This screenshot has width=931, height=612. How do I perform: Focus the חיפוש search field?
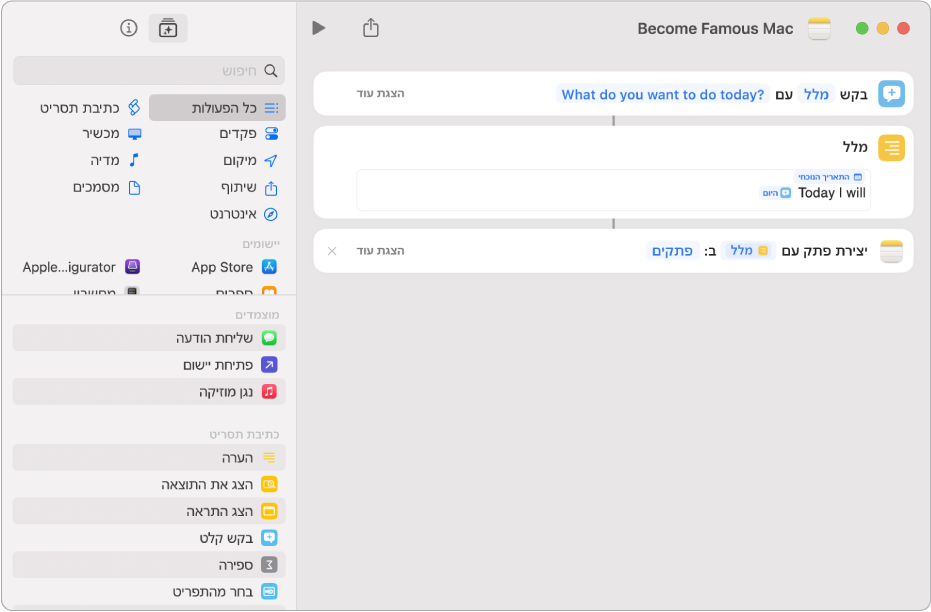tap(149, 71)
